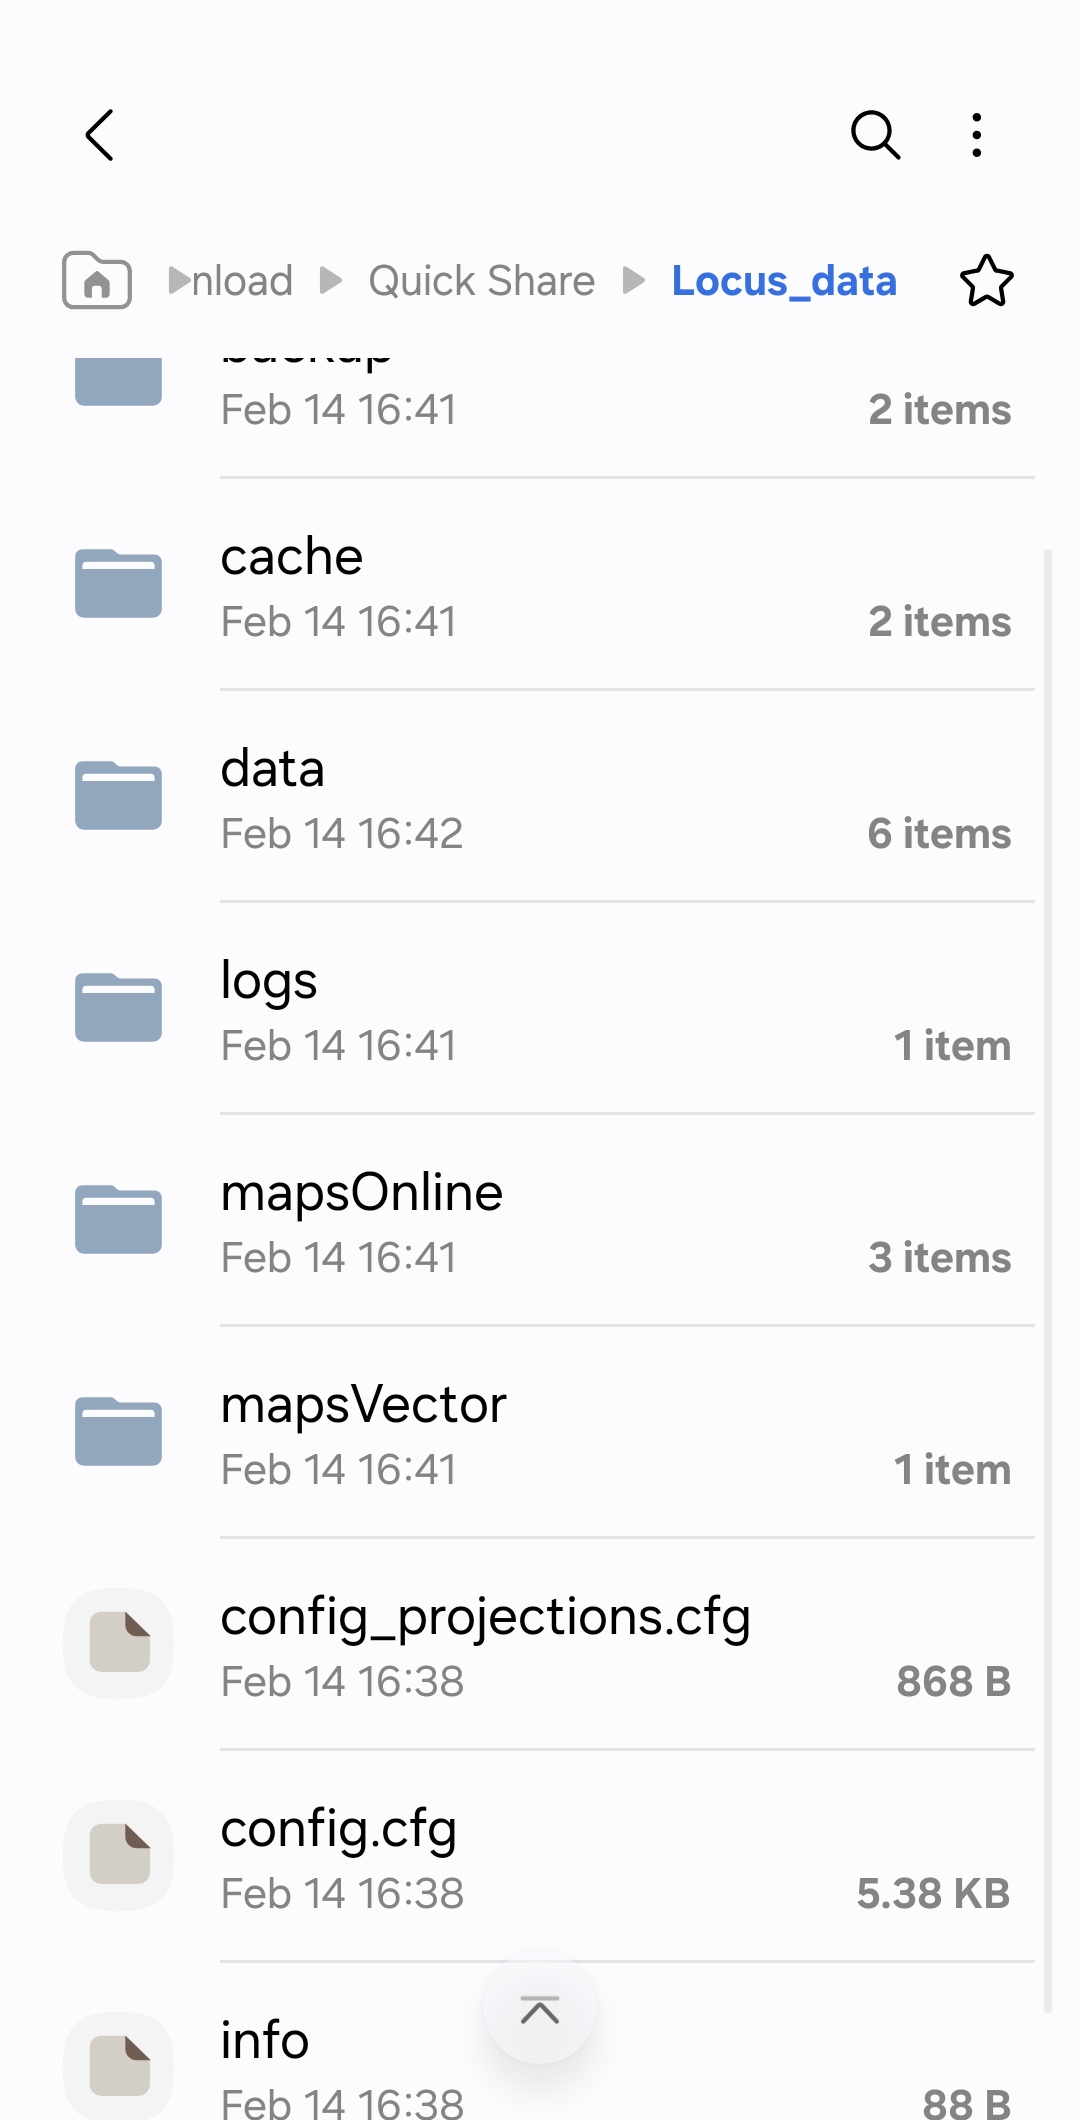Tap the scroll-to-top floating button

coord(540,2008)
